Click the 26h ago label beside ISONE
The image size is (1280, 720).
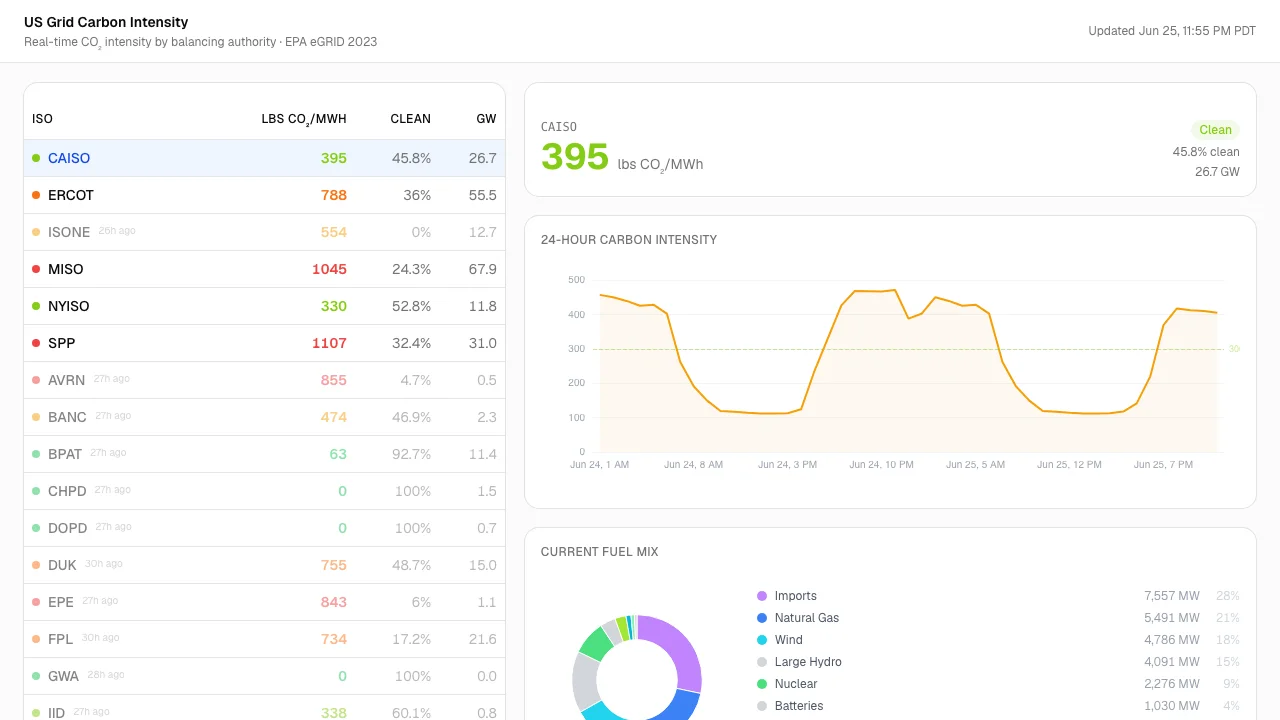click(x=117, y=231)
